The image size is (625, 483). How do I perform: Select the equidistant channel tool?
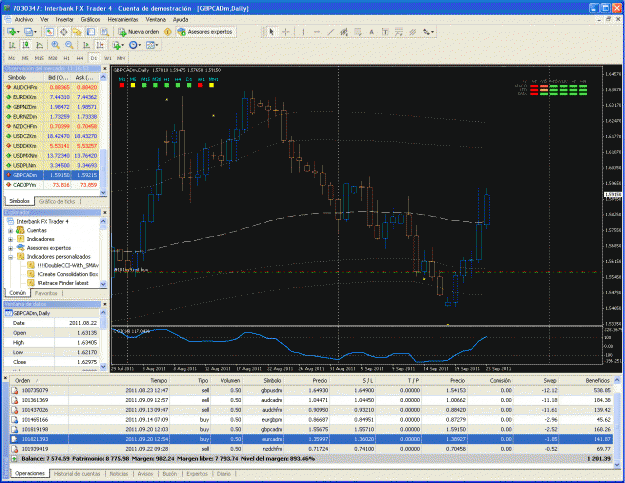344,32
